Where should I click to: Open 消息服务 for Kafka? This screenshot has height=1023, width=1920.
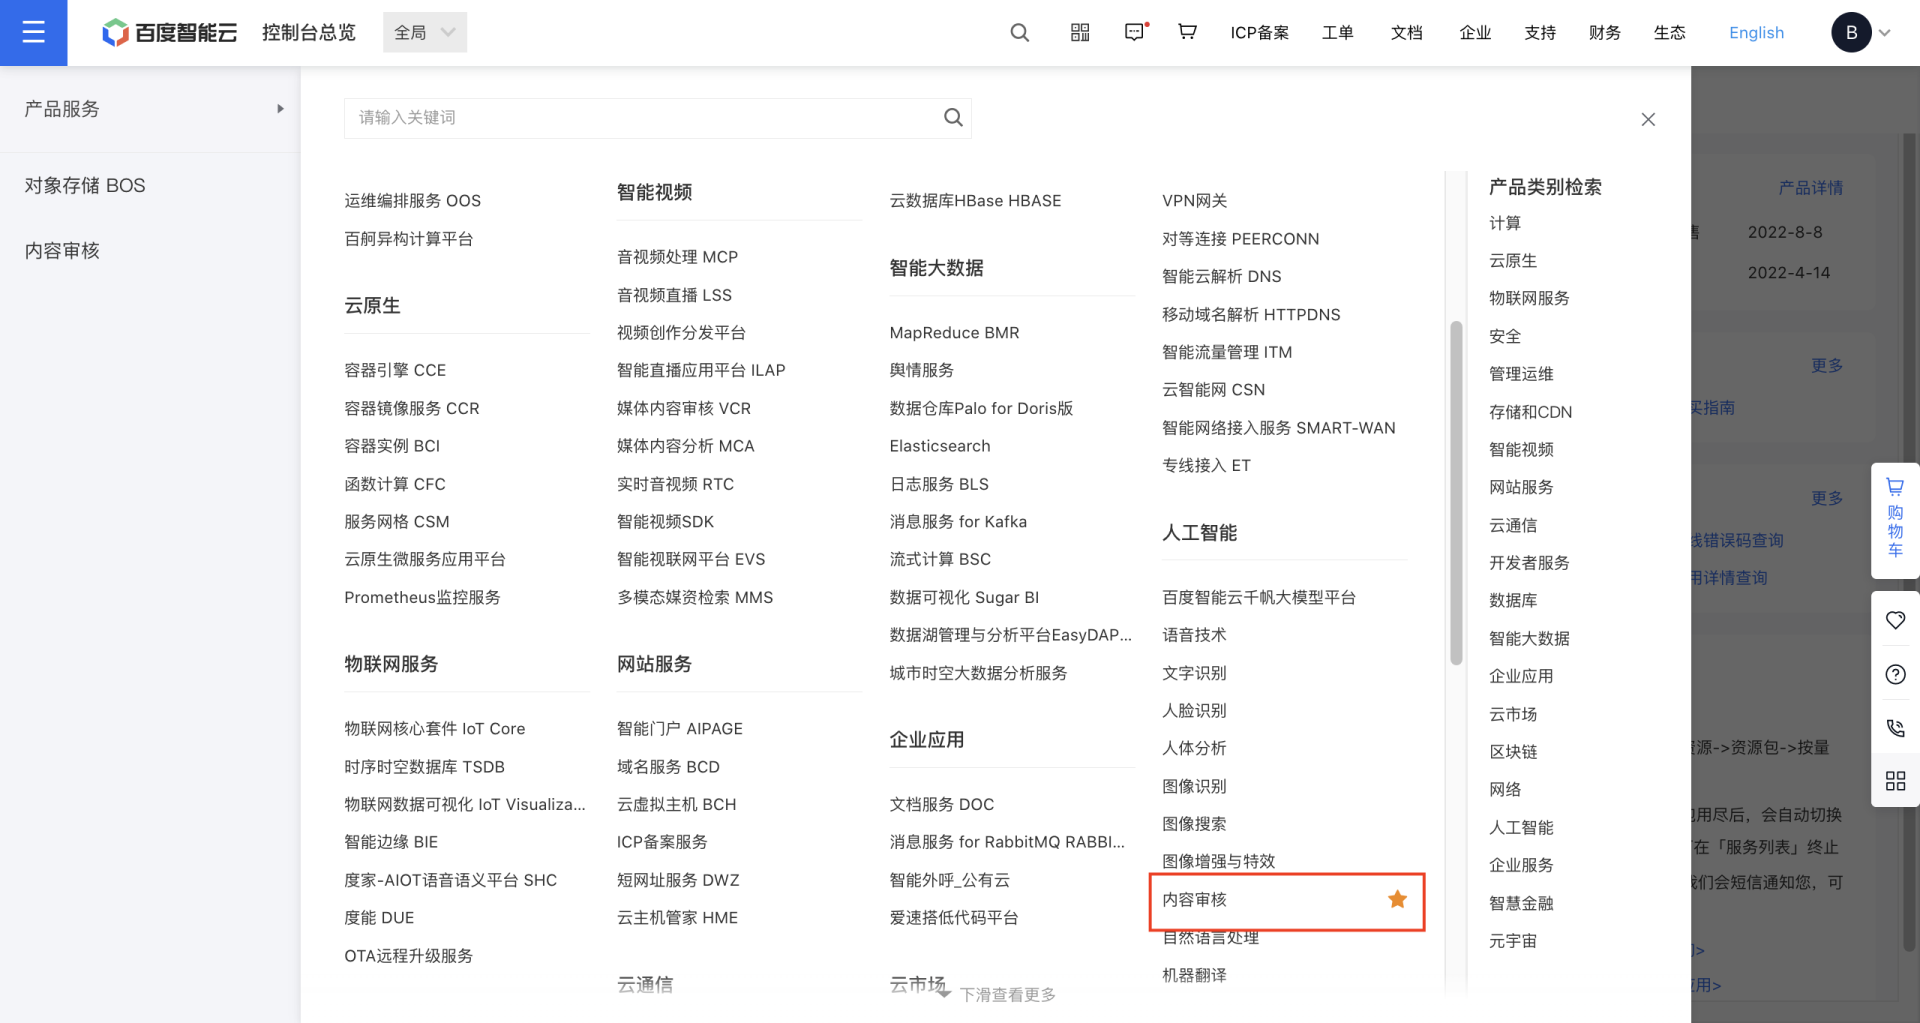[x=958, y=522]
